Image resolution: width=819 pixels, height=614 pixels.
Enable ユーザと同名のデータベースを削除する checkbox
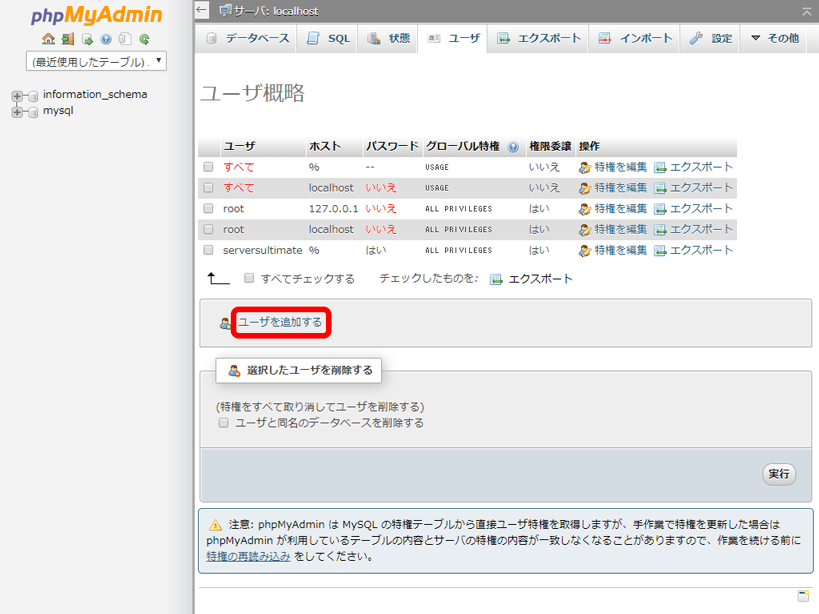tap(224, 423)
